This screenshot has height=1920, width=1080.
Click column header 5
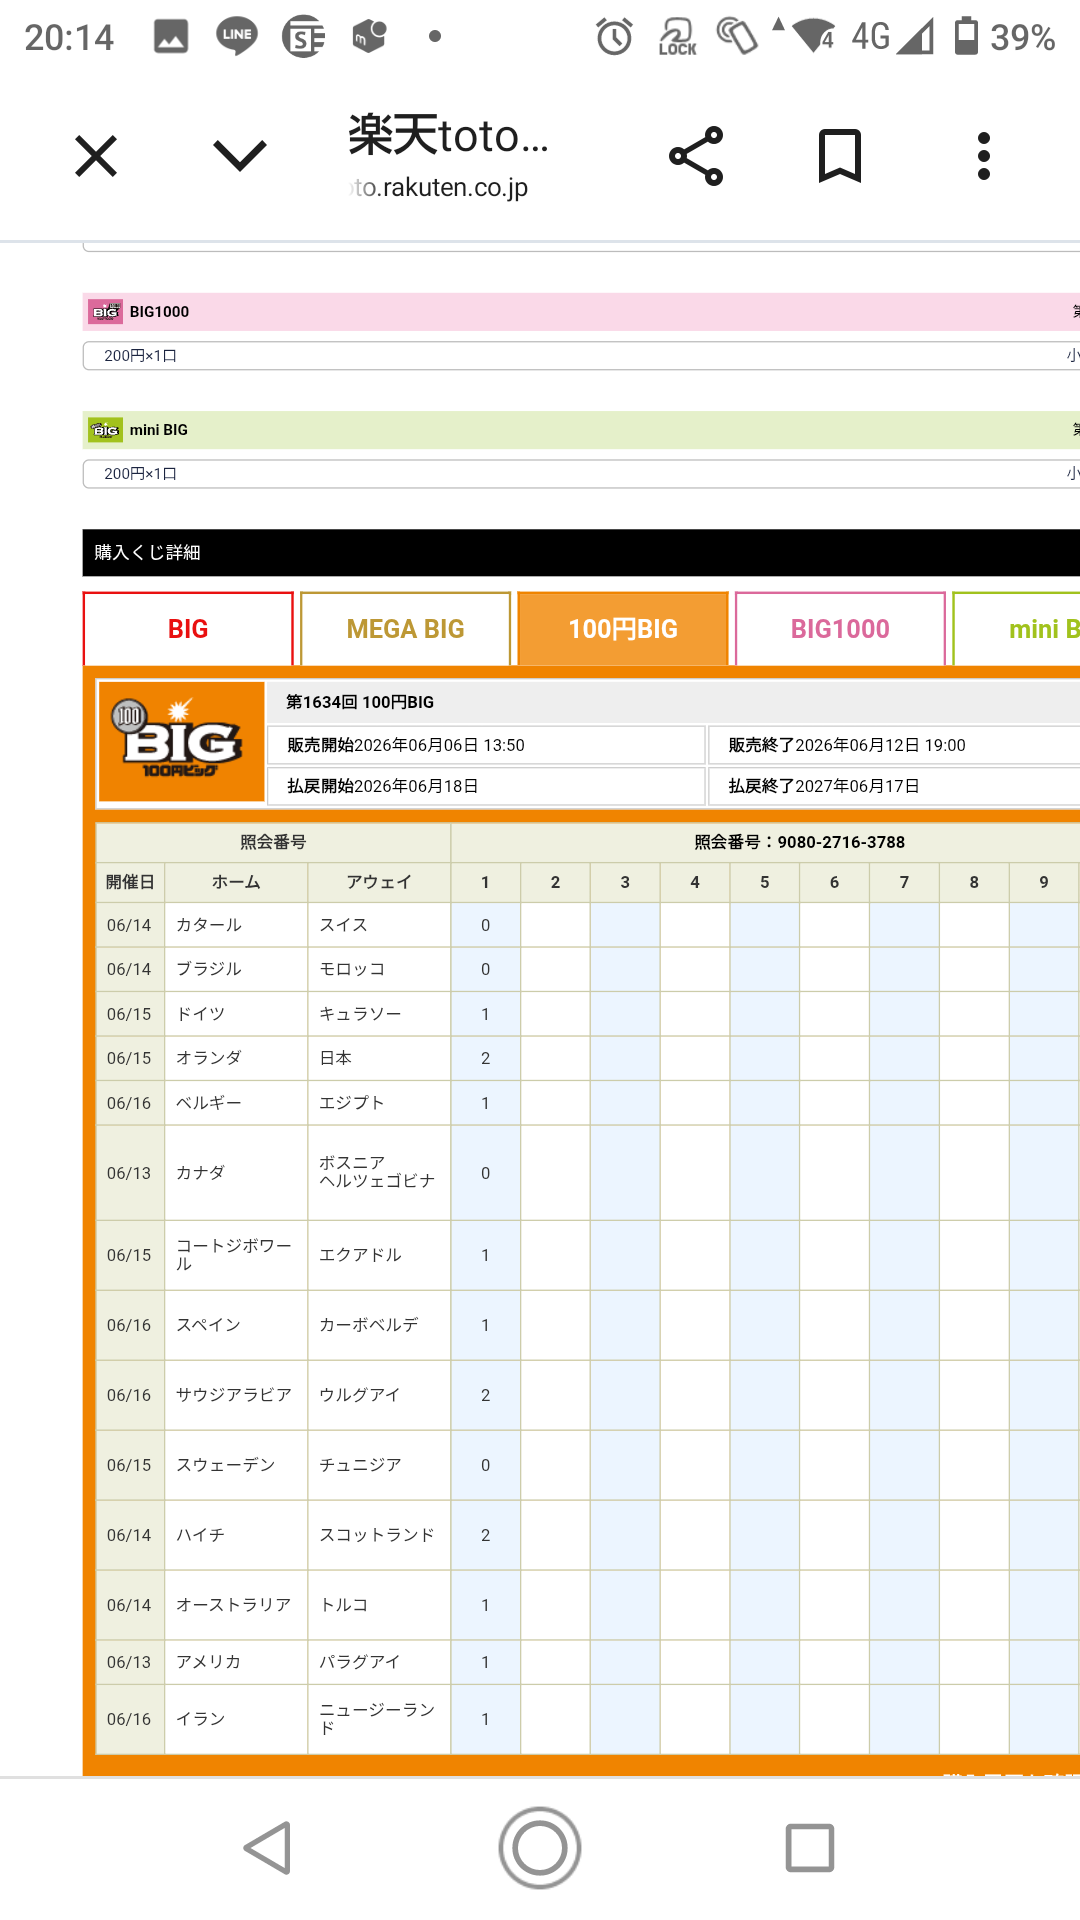point(765,882)
